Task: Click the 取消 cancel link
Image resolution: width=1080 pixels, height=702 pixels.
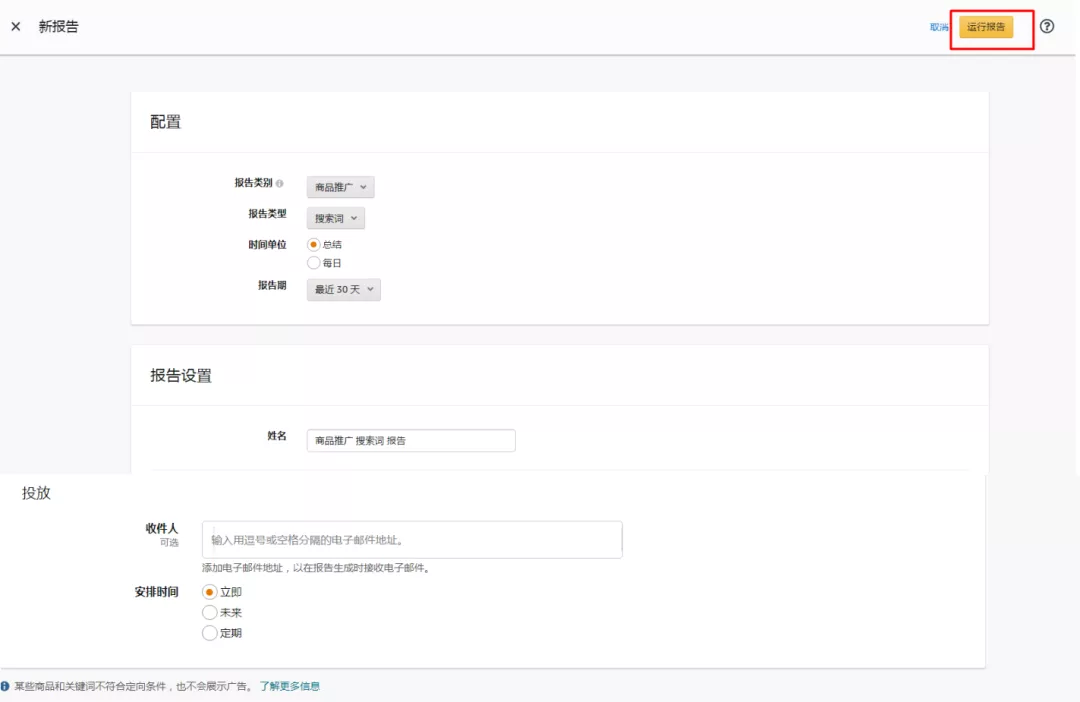Action: [x=937, y=27]
